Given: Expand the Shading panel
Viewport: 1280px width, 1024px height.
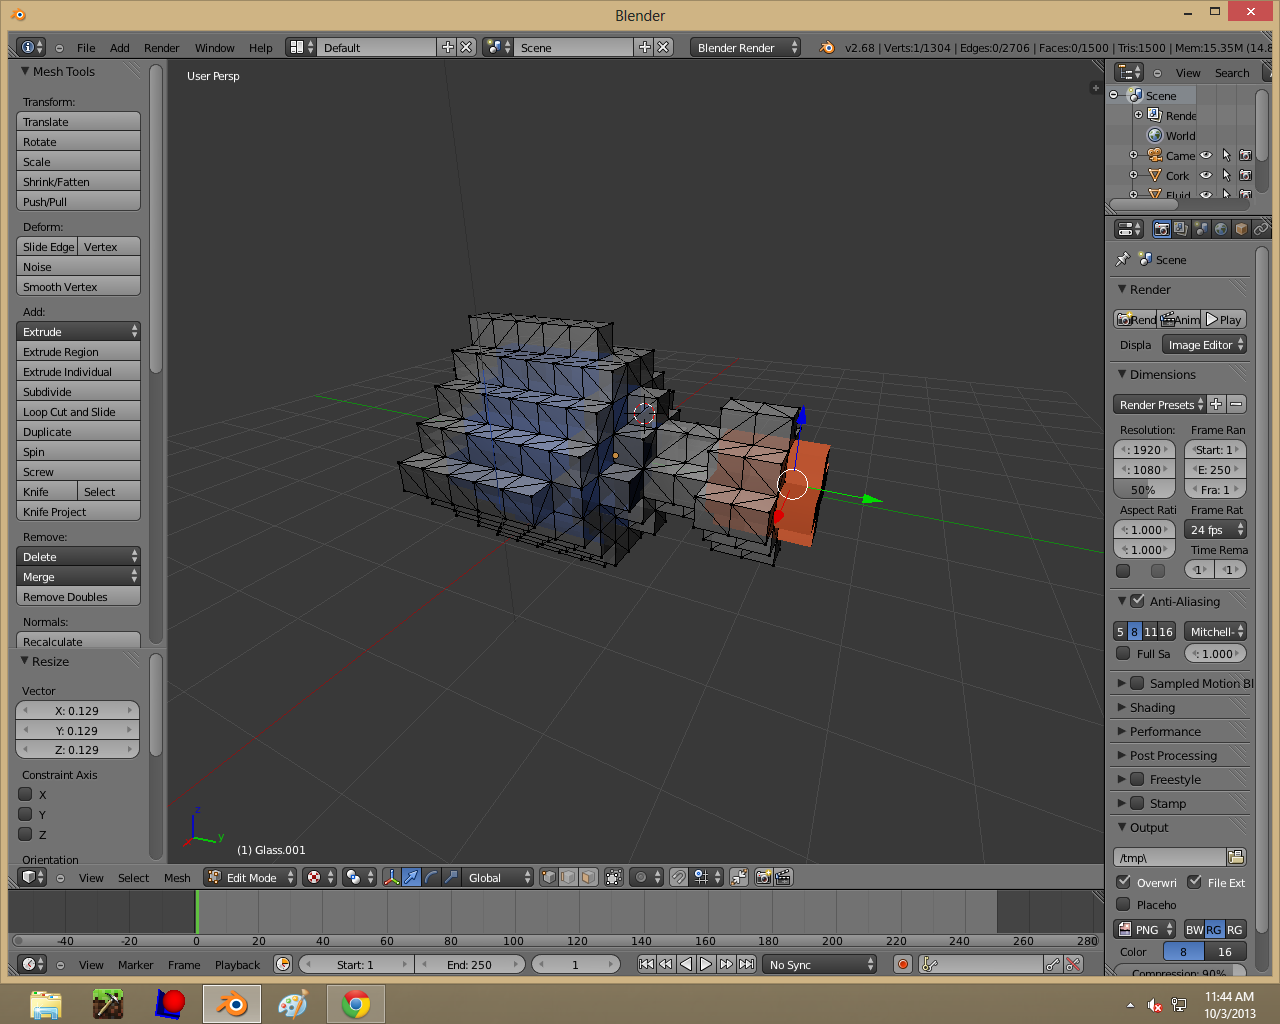Looking at the screenshot, I should [x=1152, y=707].
